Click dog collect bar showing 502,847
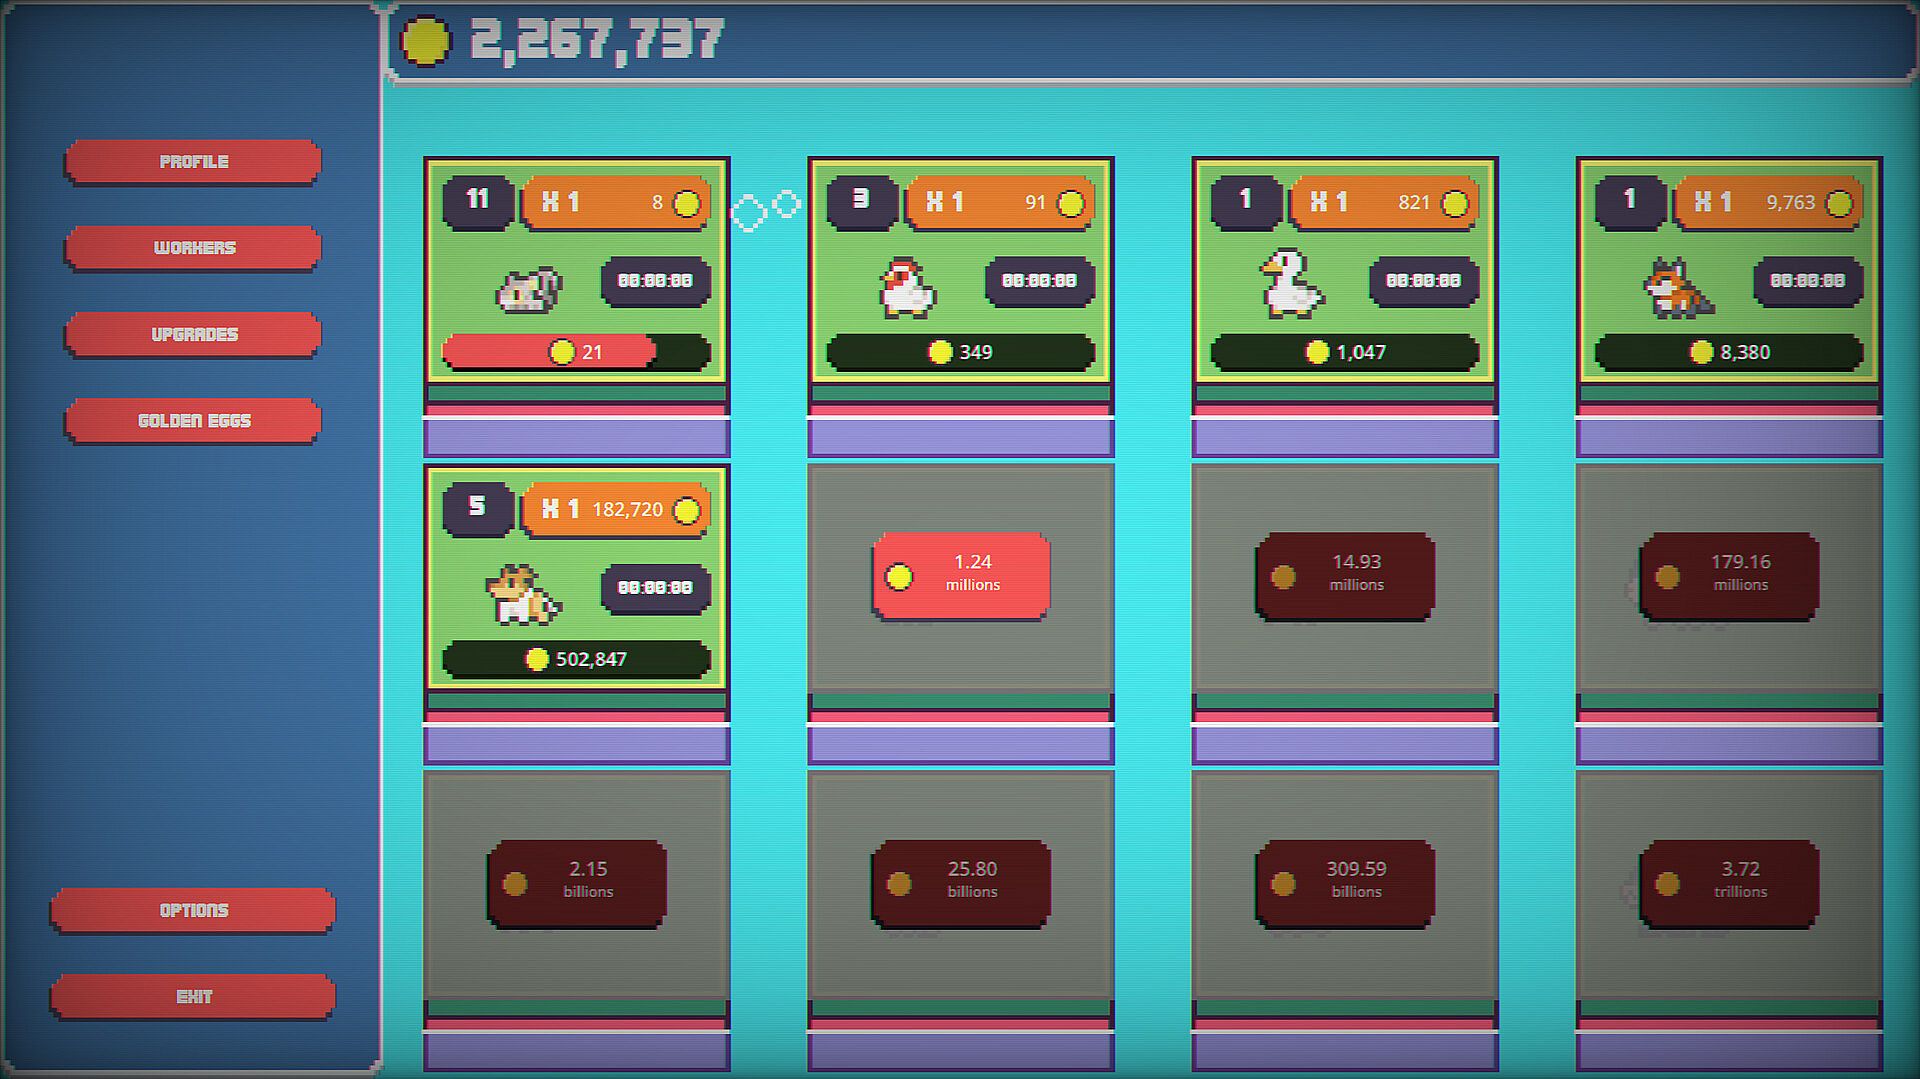This screenshot has height=1079, width=1920. (577, 659)
